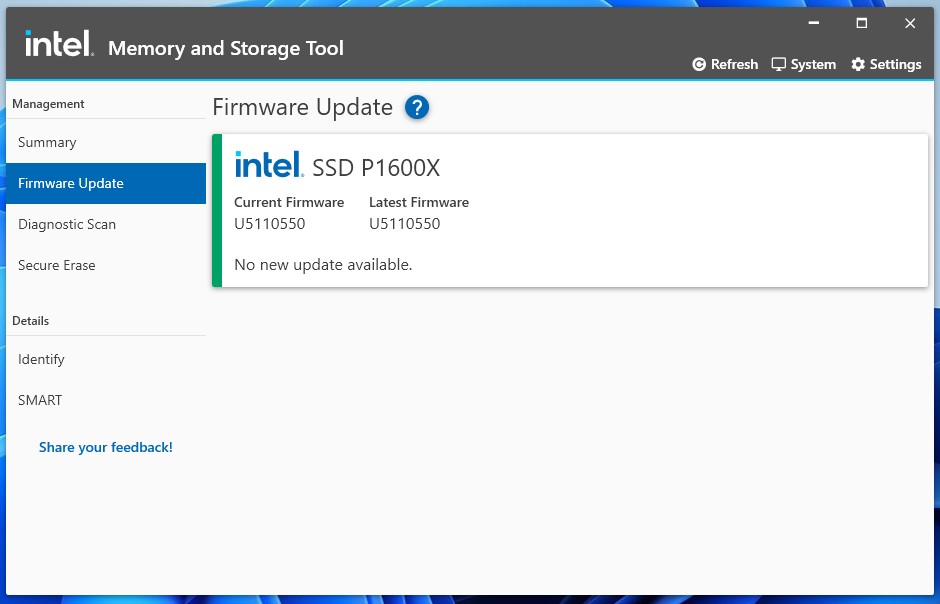Click Share your feedback link

coord(106,447)
